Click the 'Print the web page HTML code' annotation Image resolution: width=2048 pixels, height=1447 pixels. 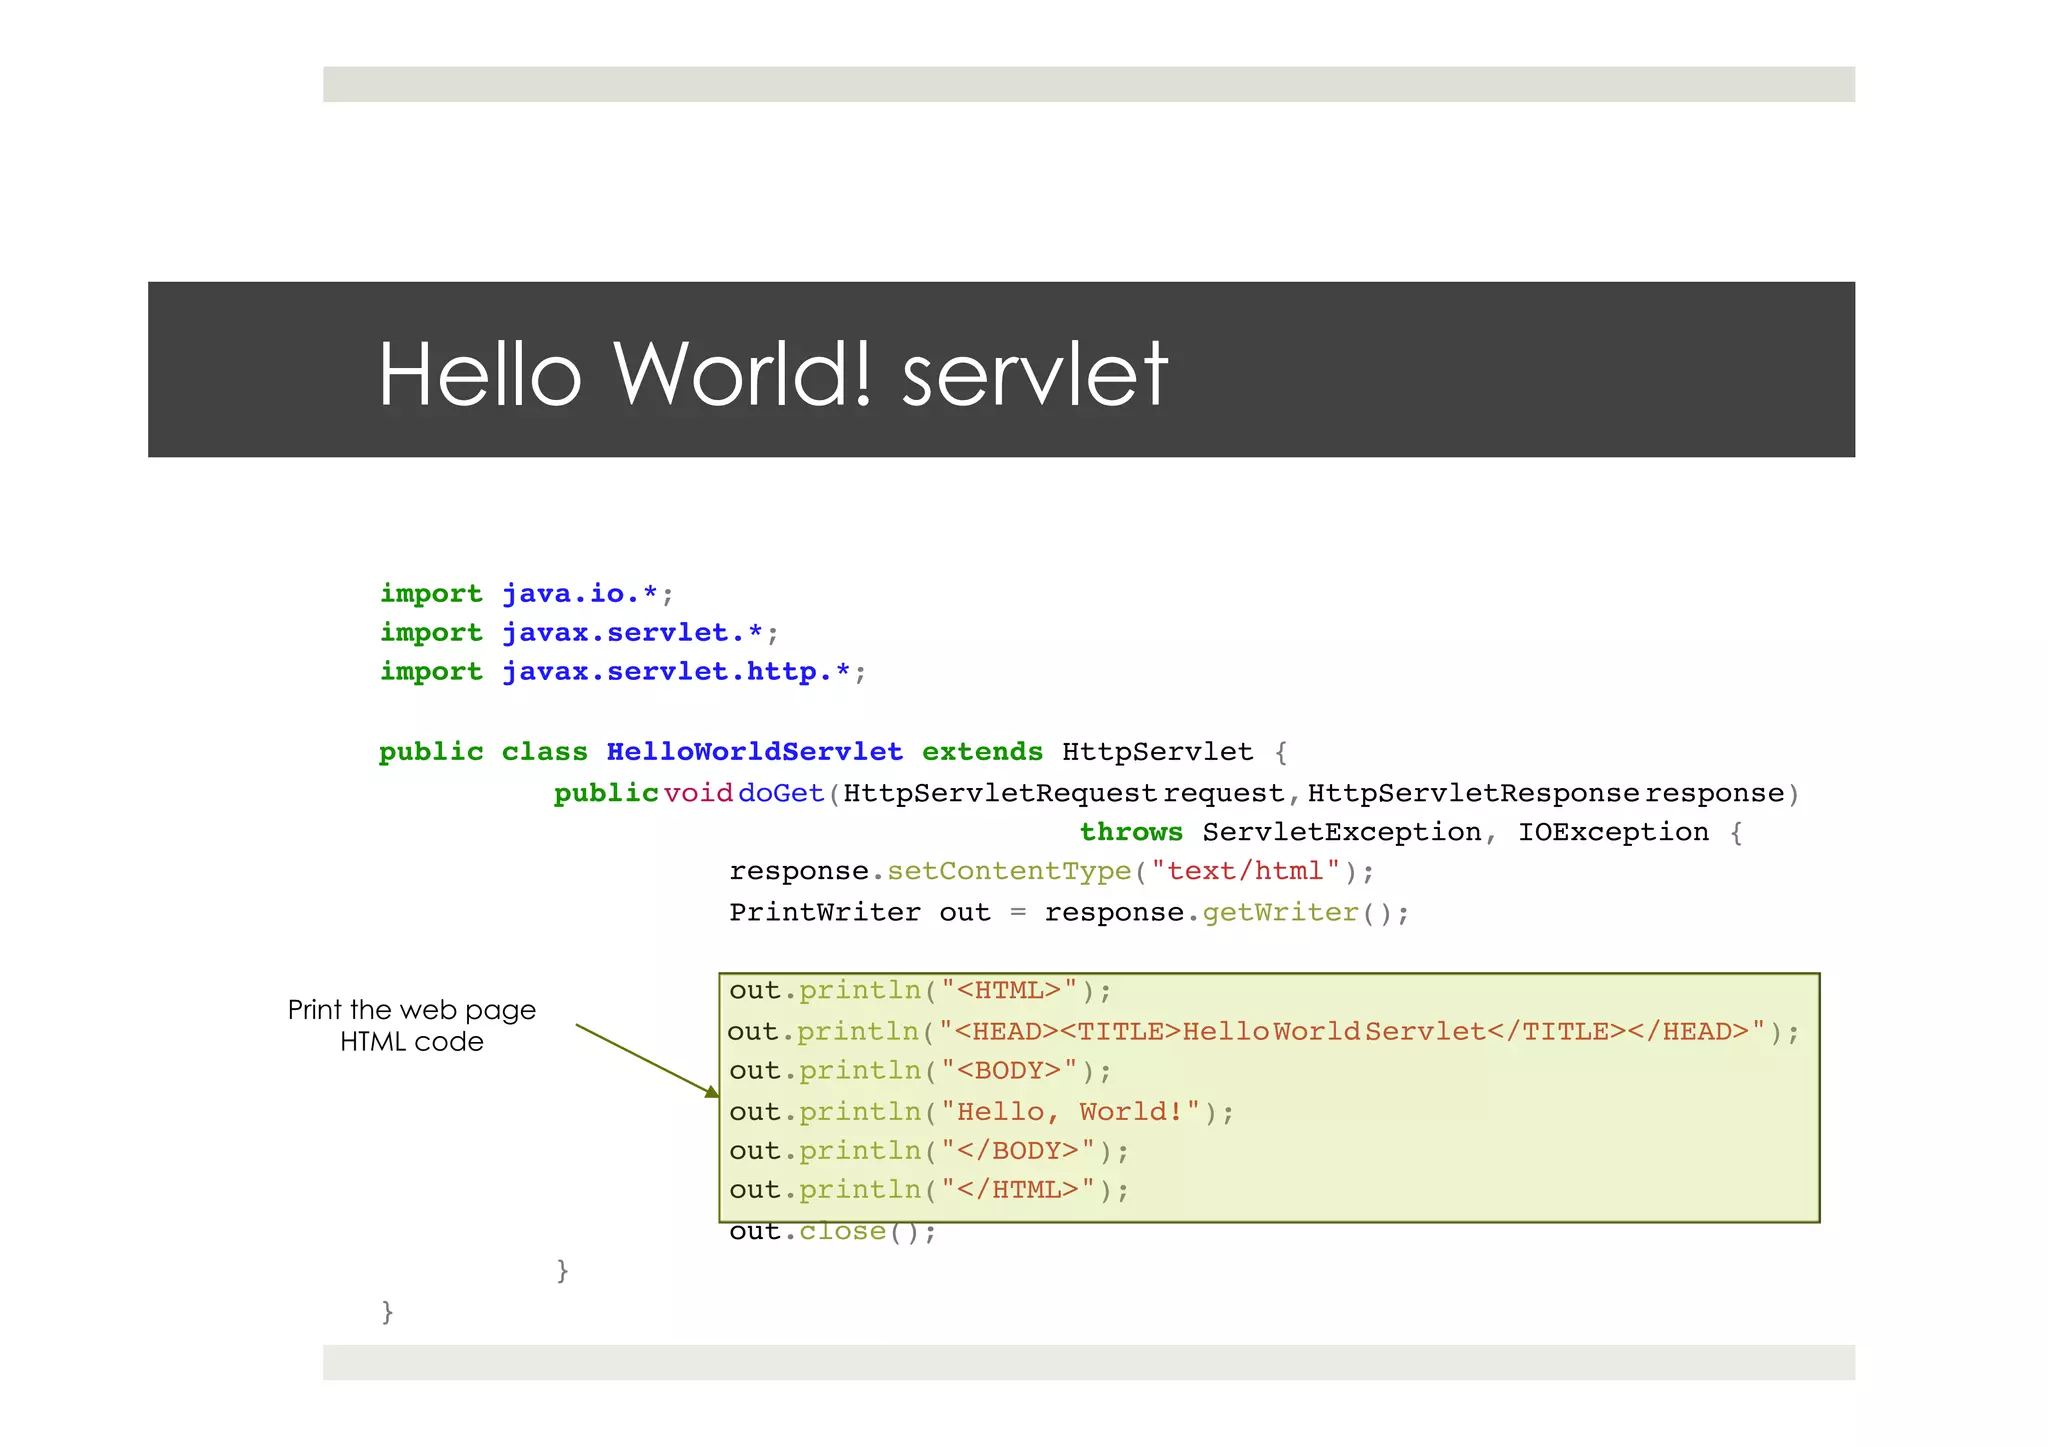(x=412, y=1025)
